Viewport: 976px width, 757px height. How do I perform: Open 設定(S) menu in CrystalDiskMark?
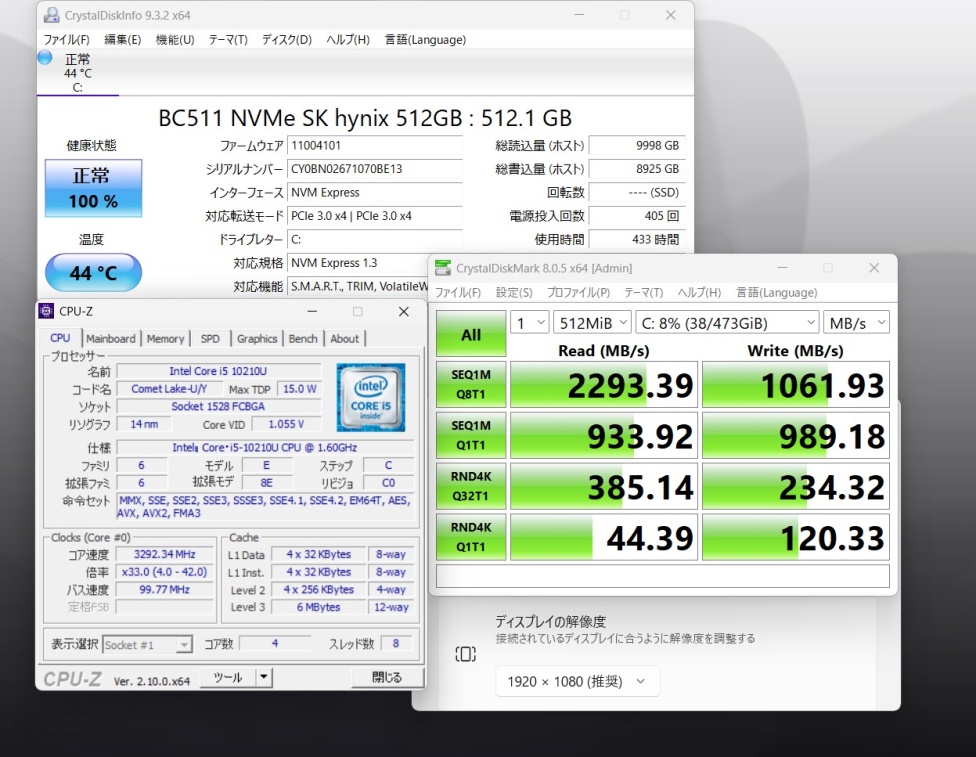[514, 293]
